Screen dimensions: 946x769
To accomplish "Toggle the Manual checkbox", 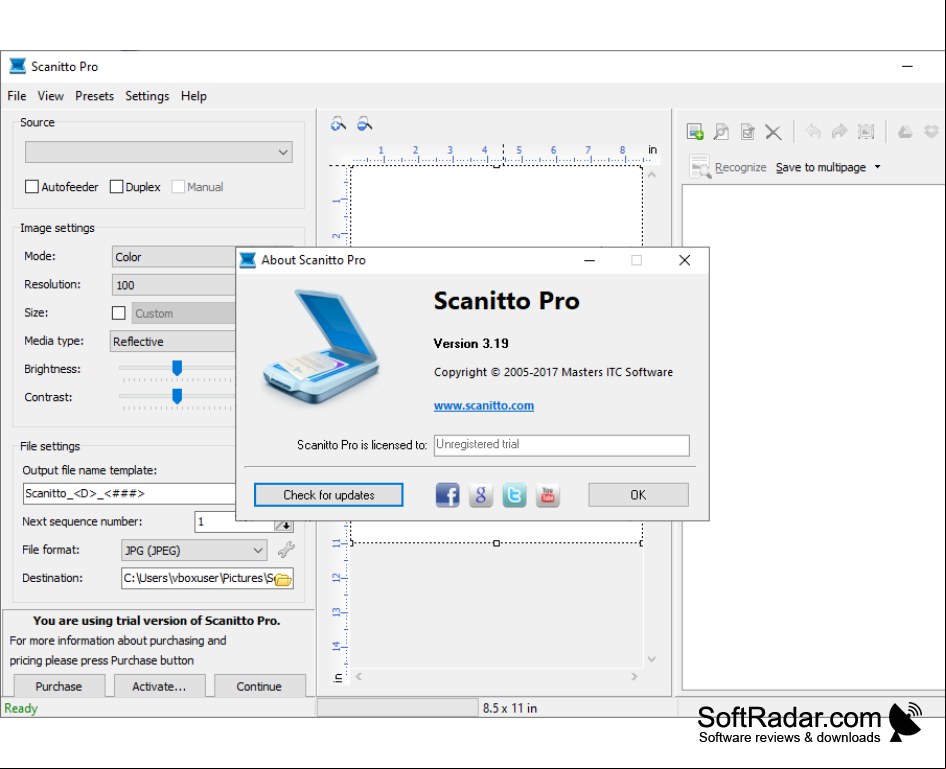I will click(178, 186).
